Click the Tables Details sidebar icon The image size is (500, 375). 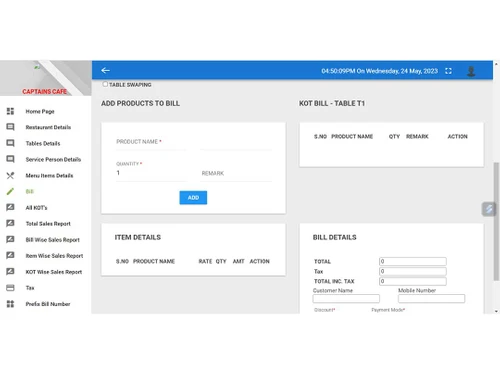pos(10,143)
